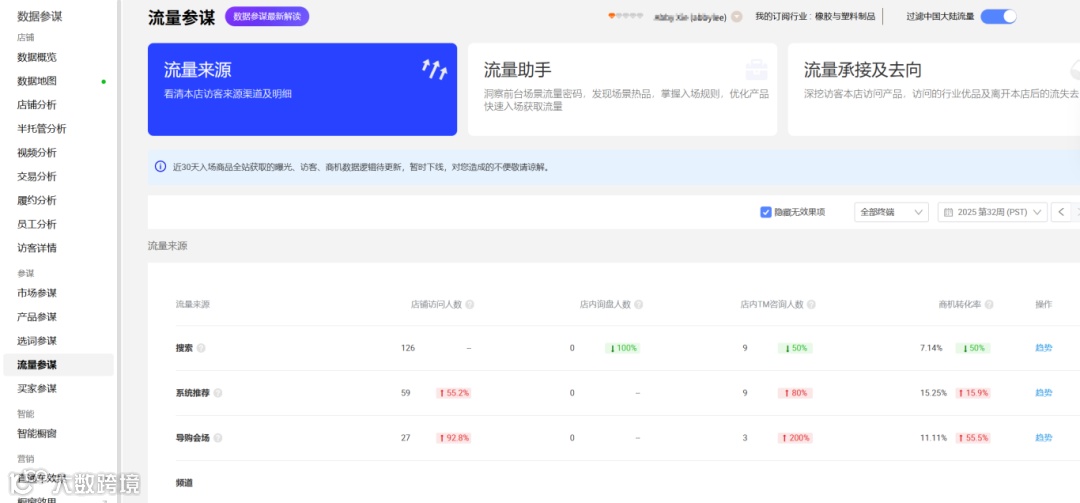This screenshot has width=1080, height=503.
Task: Select 流量参谋 in the sidebar
Action: pyautogui.click(x=59, y=365)
